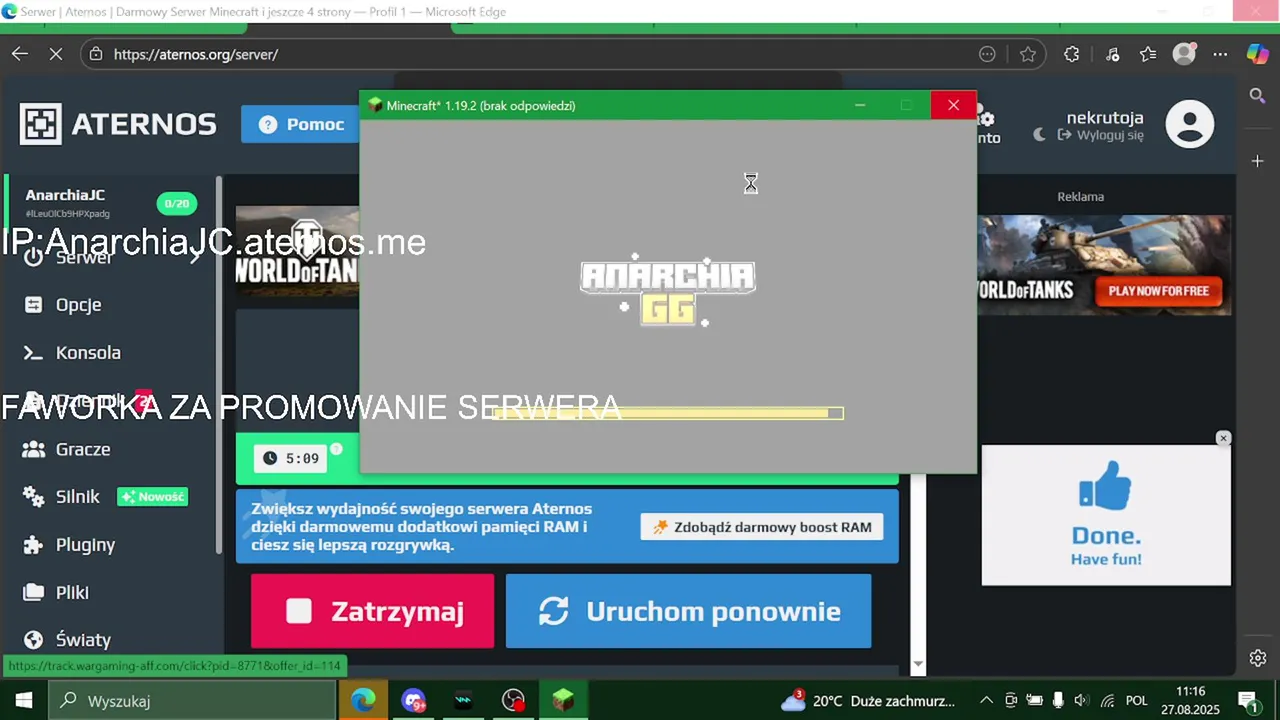Open the Pomoc help button
Screen dimensions: 1280x720
tap(300, 124)
